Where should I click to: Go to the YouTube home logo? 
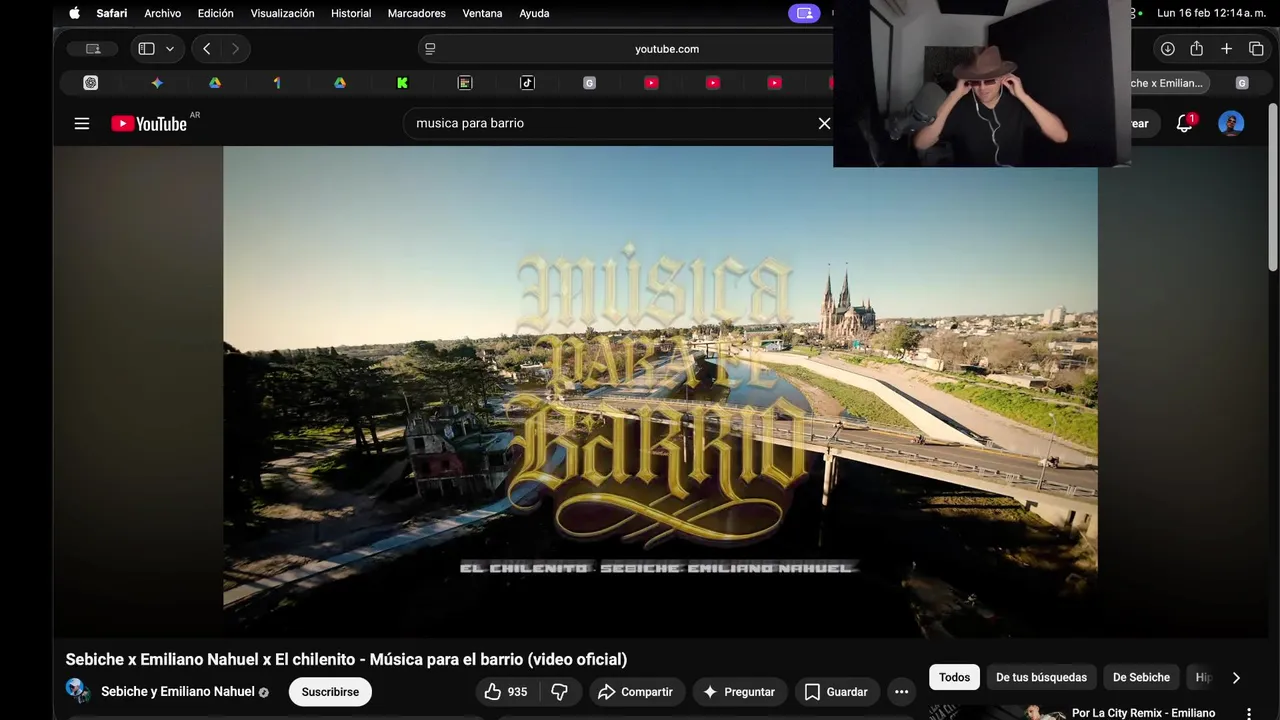pos(150,123)
